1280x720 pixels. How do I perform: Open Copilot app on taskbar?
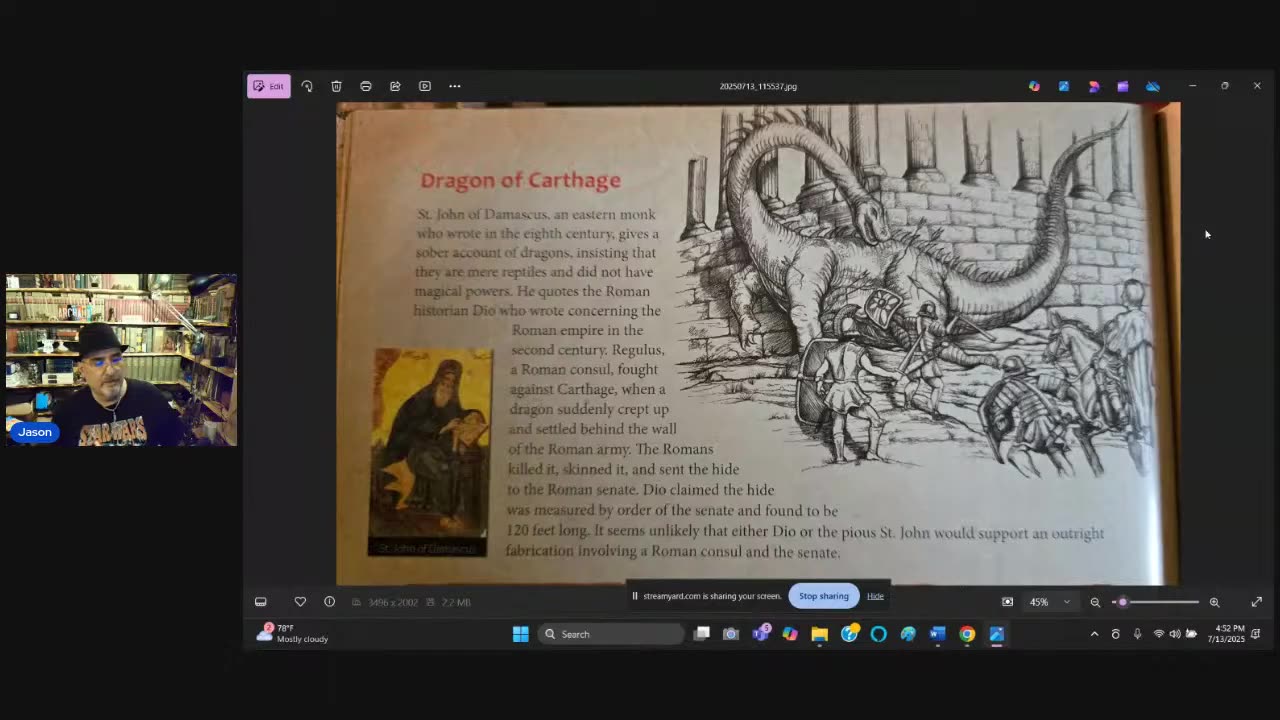point(790,634)
